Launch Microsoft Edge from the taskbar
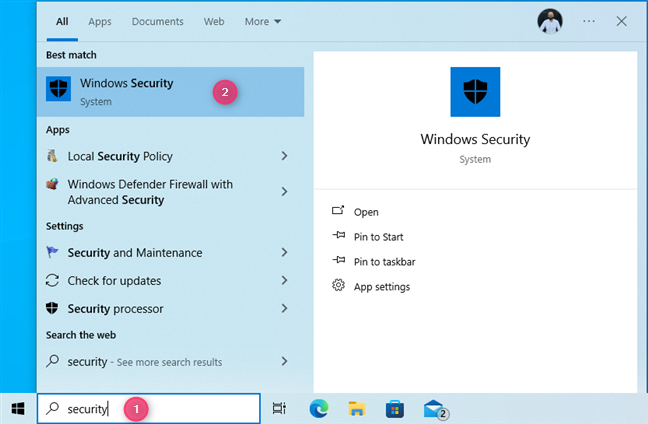Screen dimensions: 648x424 point(318,408)
